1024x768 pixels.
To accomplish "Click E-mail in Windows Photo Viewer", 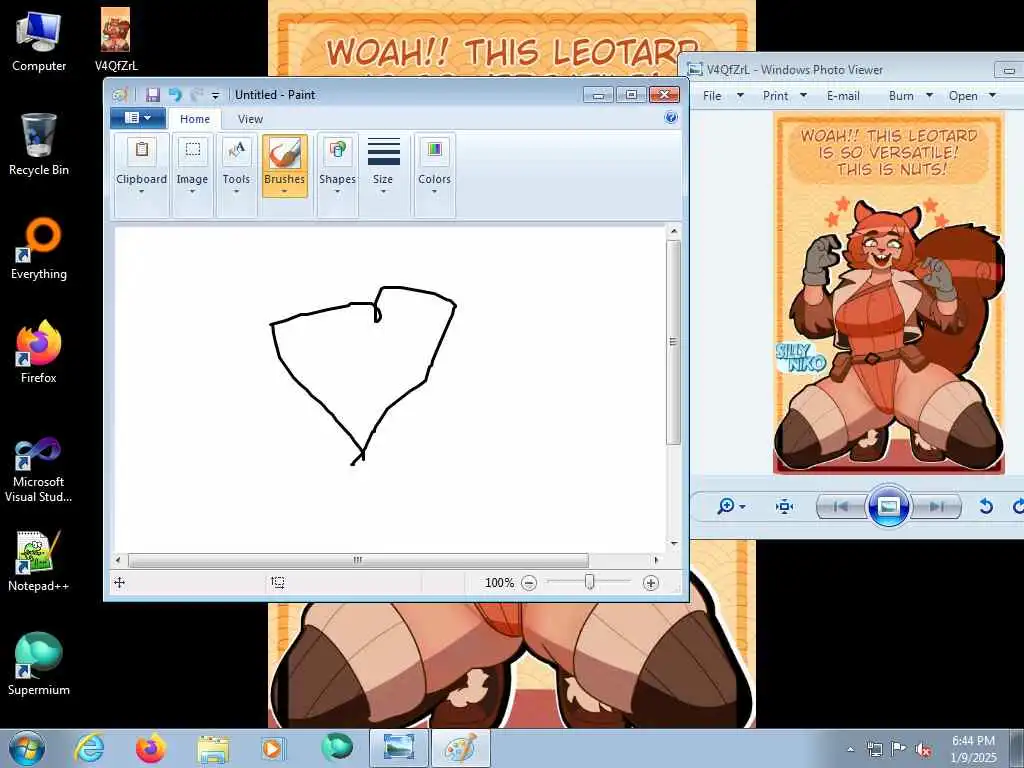I will (x=843, y=96).
